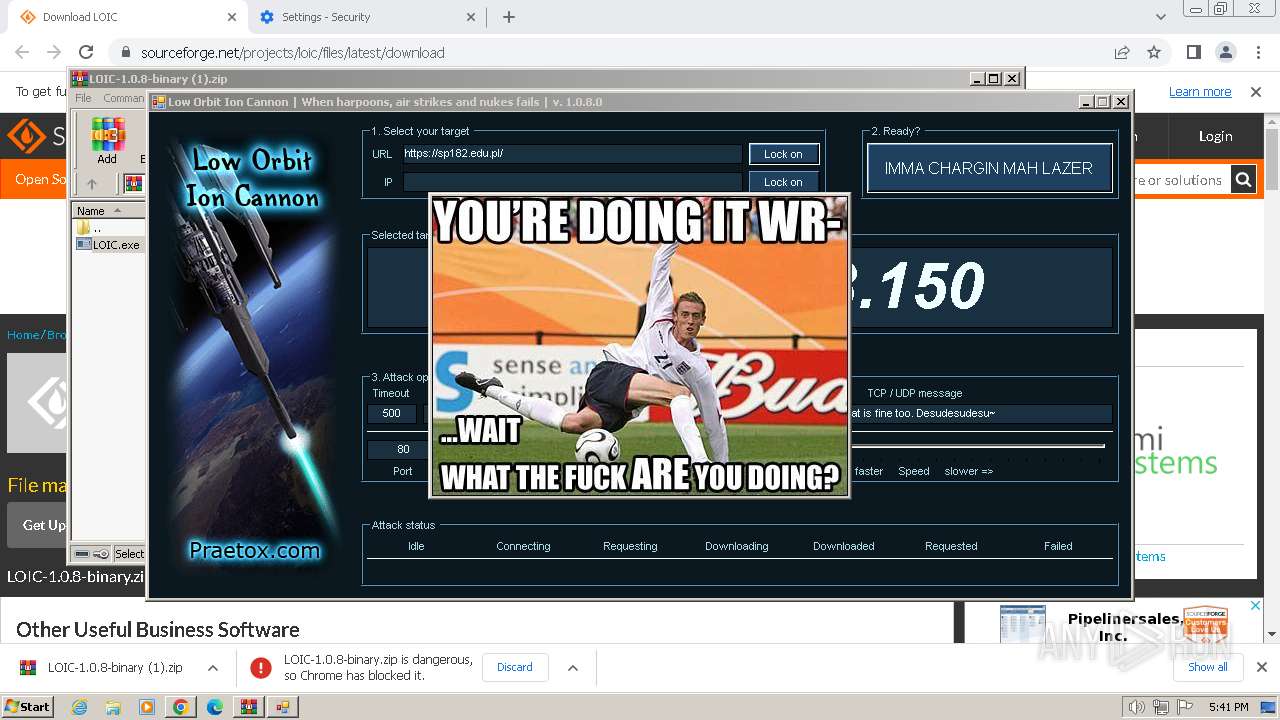Close the Settings - Security tab
Screen dimensions: 1280x720
pos(471,17)
